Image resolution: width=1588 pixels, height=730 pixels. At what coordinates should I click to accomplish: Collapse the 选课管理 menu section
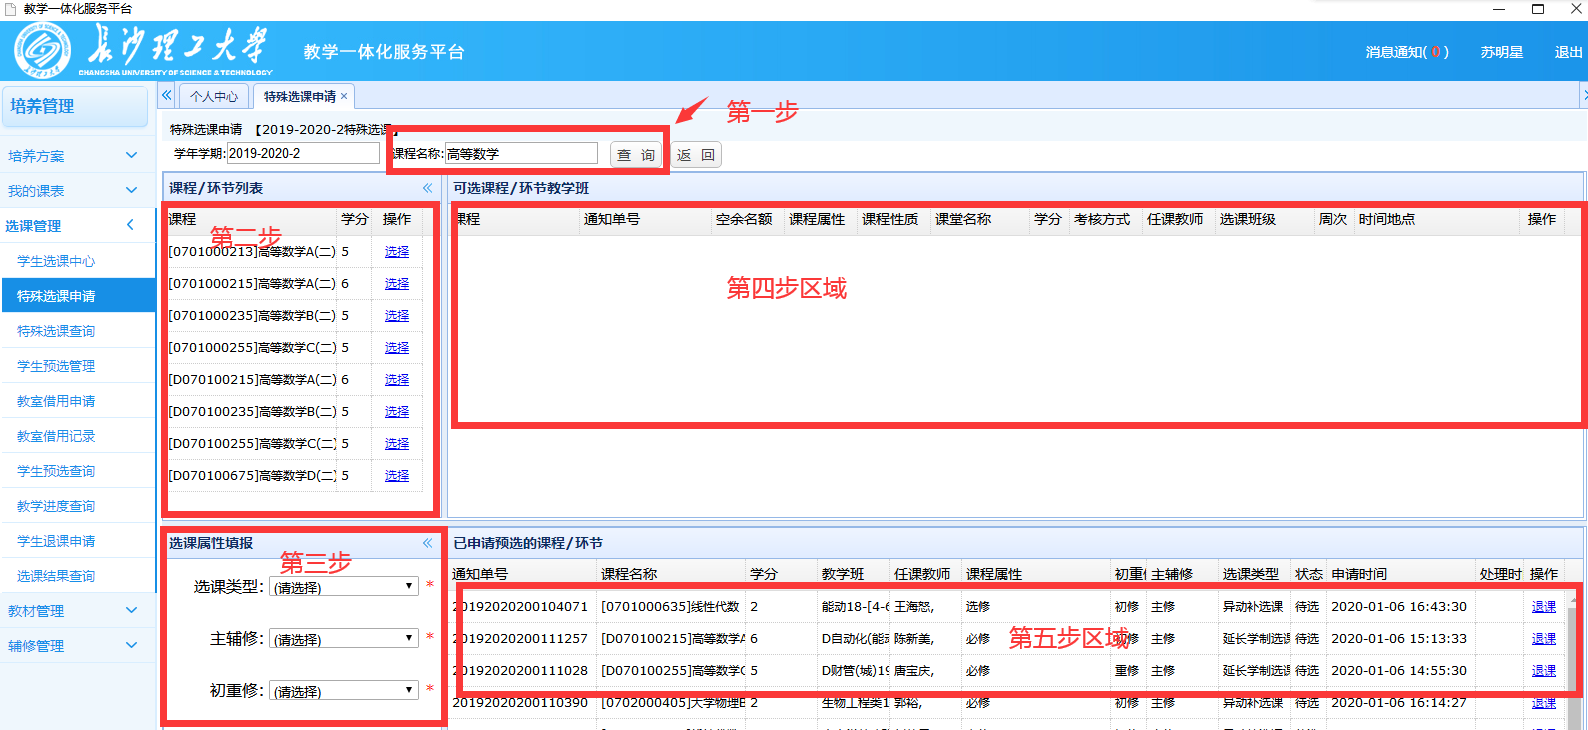point(131,225)
